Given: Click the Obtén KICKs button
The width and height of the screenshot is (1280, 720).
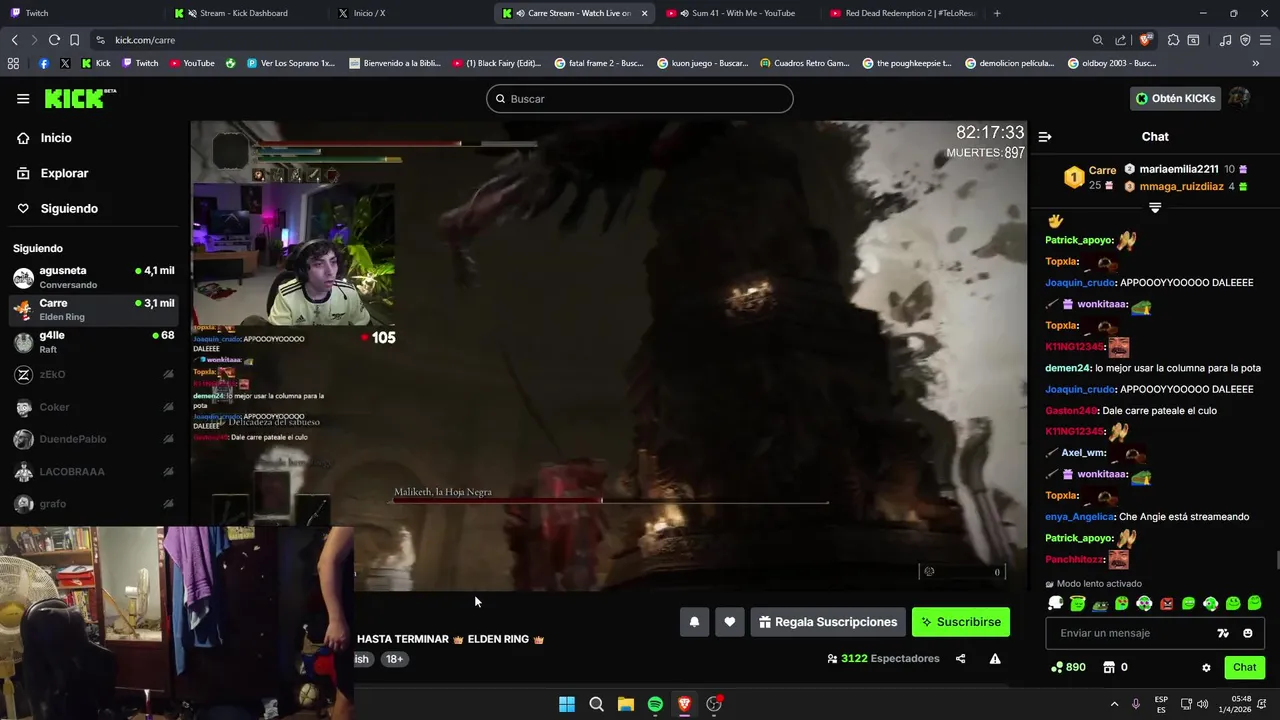Looking at the screenshot, I should click(1176, 98).
